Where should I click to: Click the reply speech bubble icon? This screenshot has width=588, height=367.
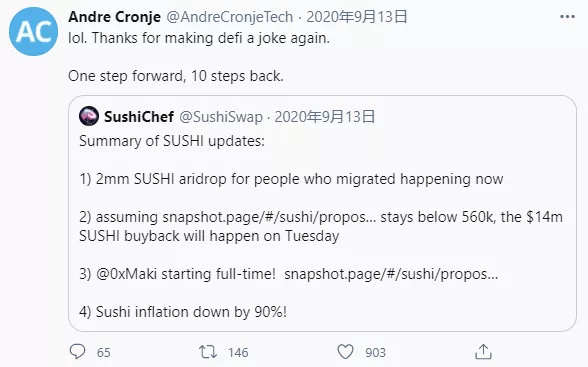pyautogui.click(x=78, y=352)
